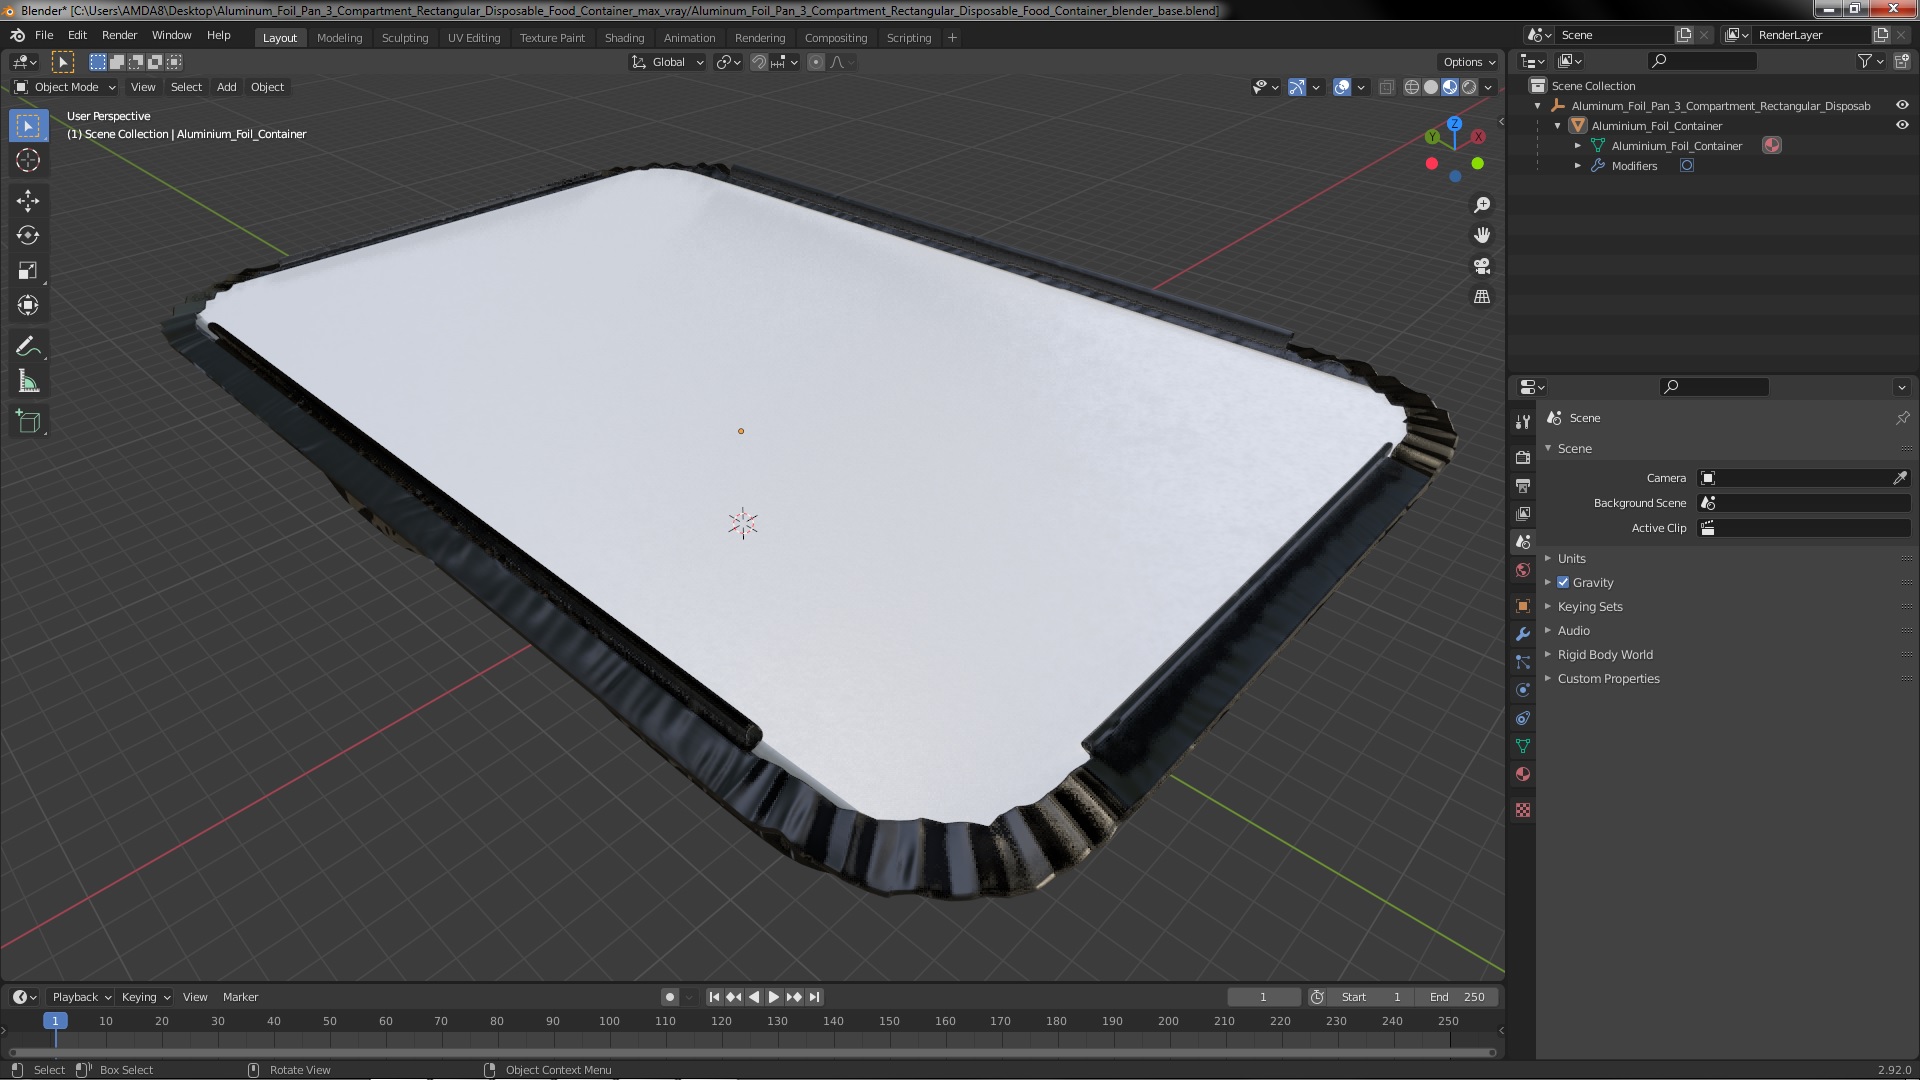Enable the Gravity checkbox
The width and height of the screenshot is (1920, 1080).
[1563, 582]
